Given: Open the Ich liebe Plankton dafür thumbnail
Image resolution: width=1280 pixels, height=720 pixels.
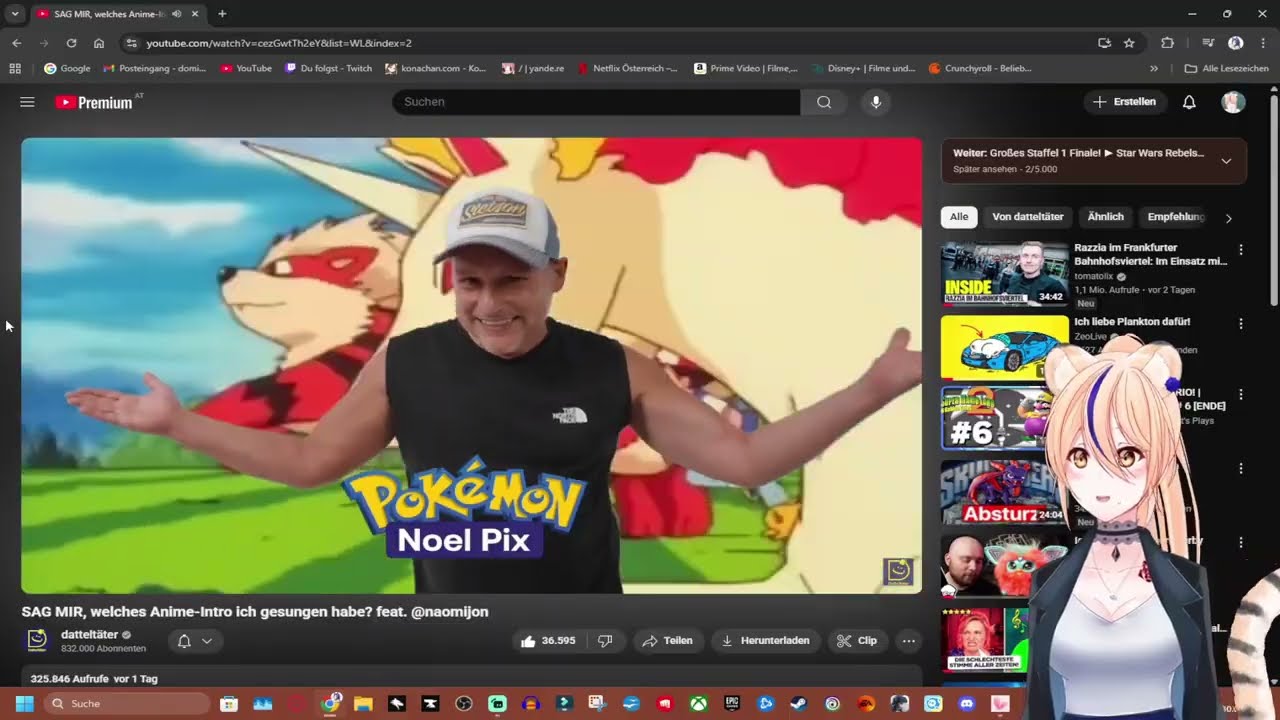Looking at the screenshot, I should coord(1005,347).
